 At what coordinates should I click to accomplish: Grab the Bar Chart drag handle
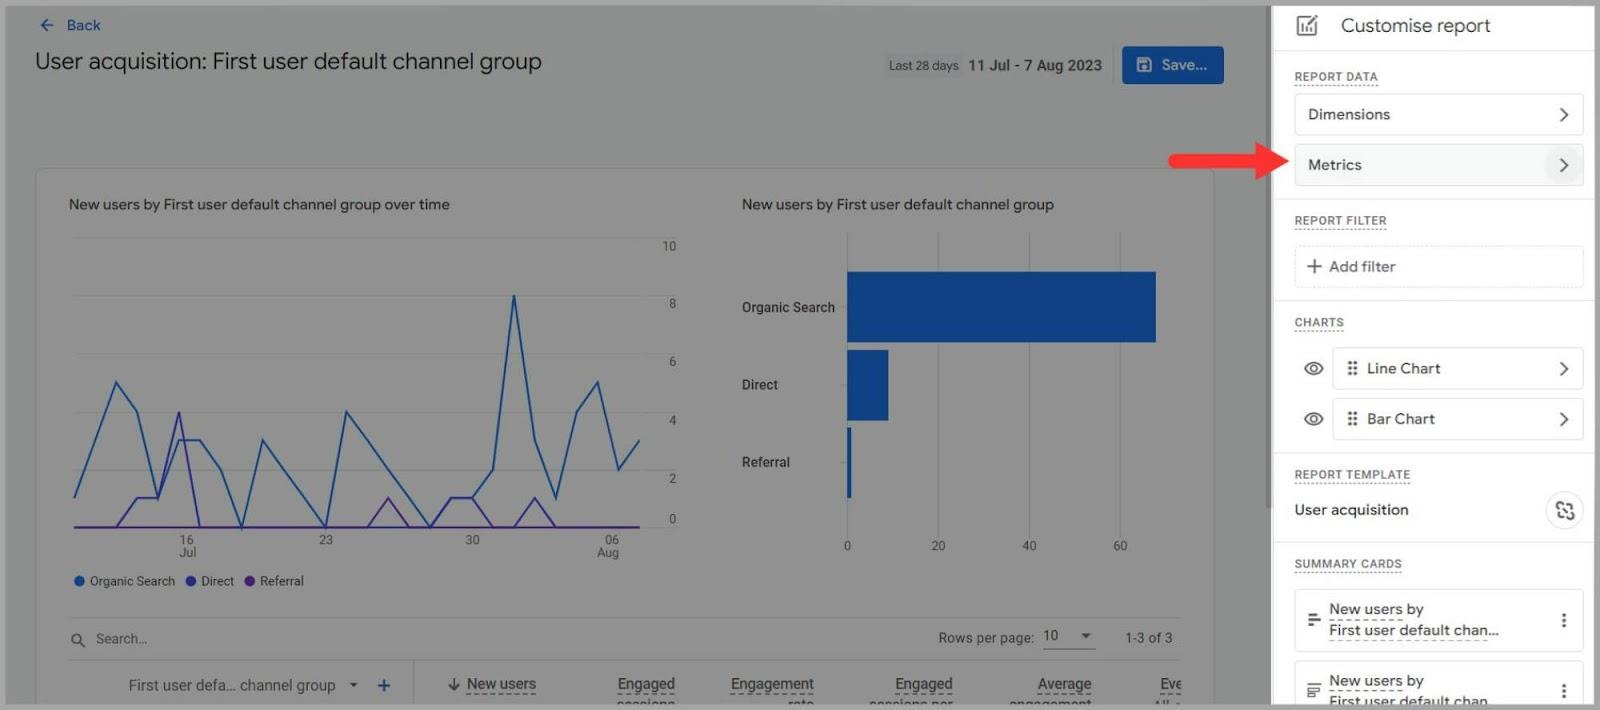point(1352,419)
